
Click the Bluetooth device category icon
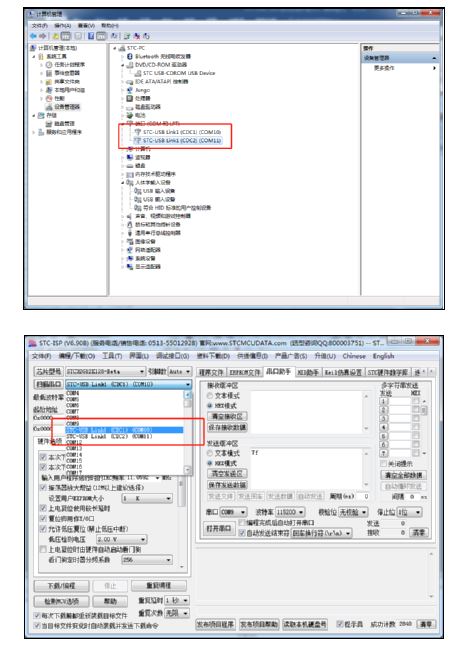tap(130, 56)
